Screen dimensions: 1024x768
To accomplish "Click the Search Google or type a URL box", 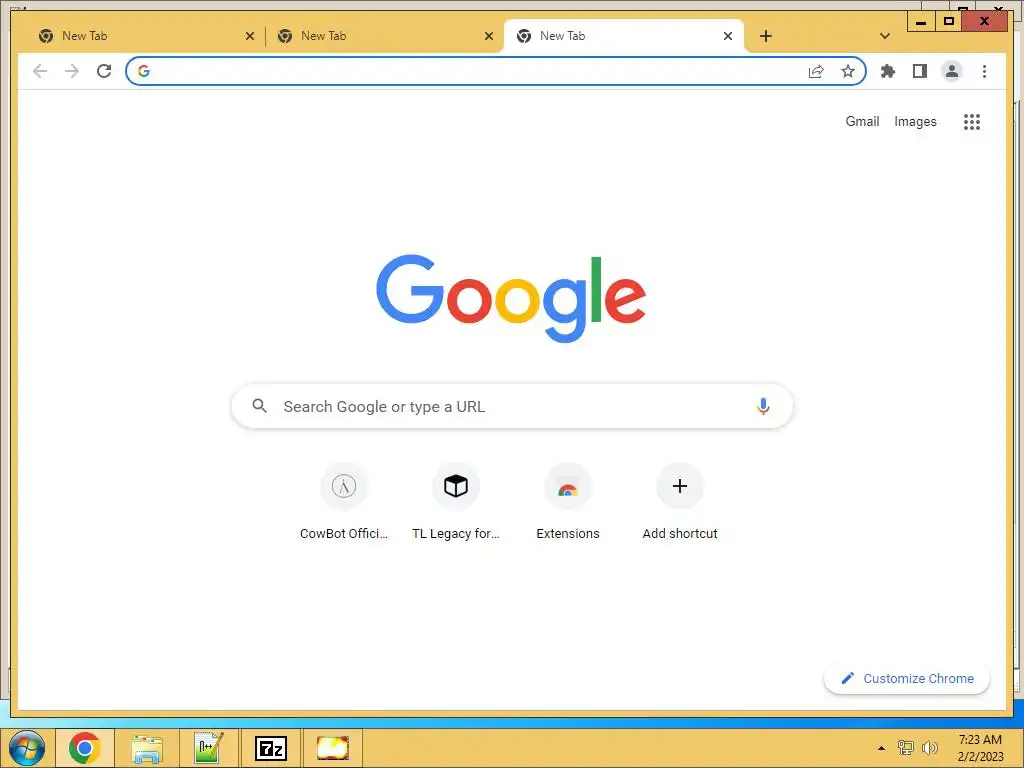I will click(x=512, y=406).
